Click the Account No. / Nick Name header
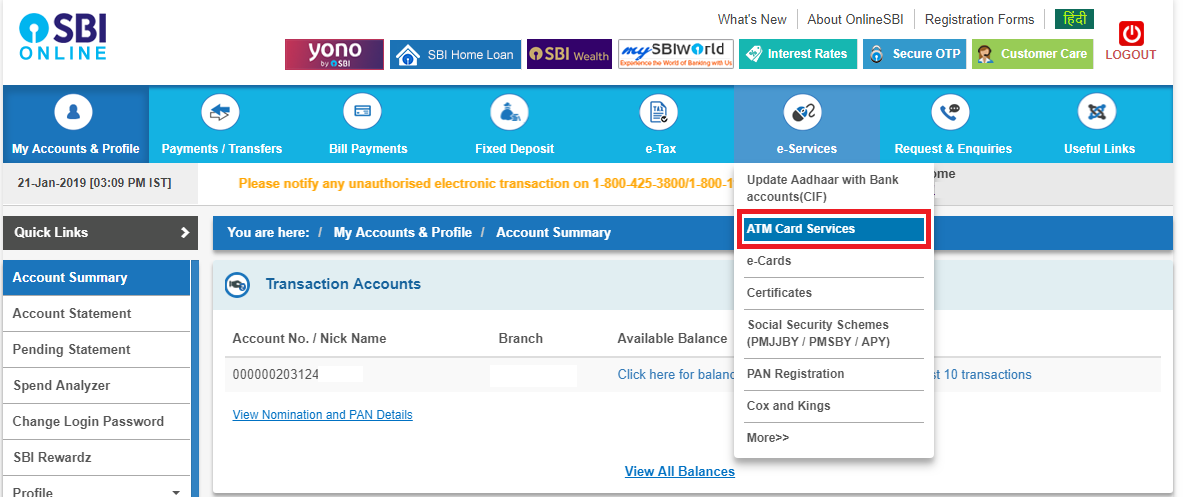The width and height of the screenshot is (1183, 497). click(309, 339)
